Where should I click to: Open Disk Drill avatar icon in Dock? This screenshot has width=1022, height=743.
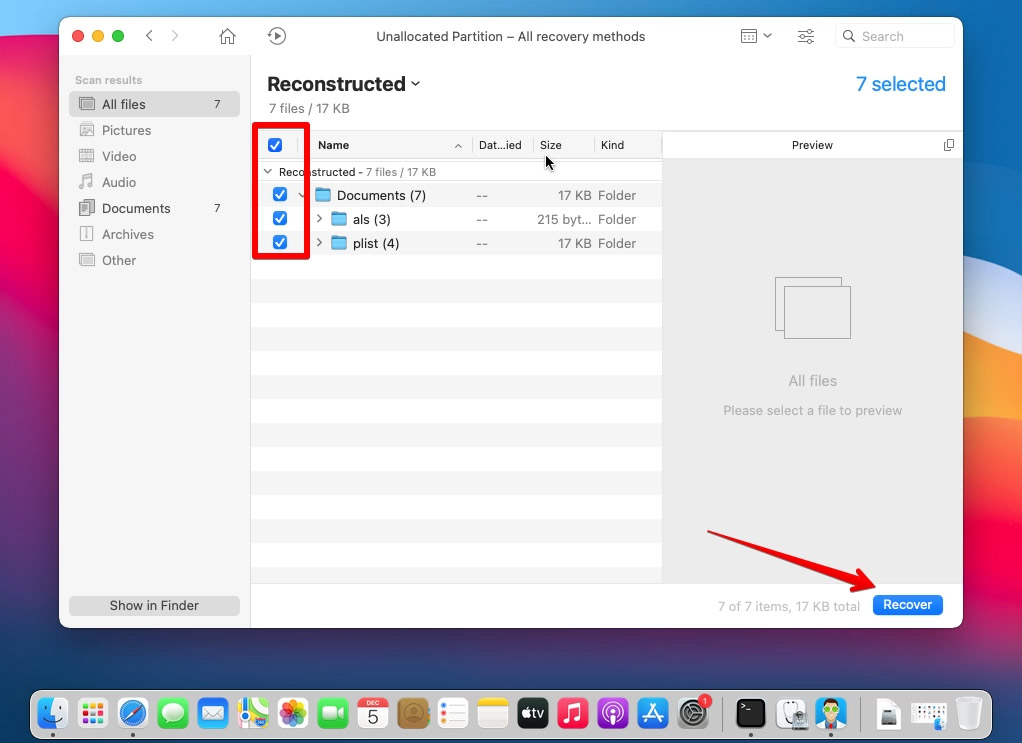coord(831,713)
